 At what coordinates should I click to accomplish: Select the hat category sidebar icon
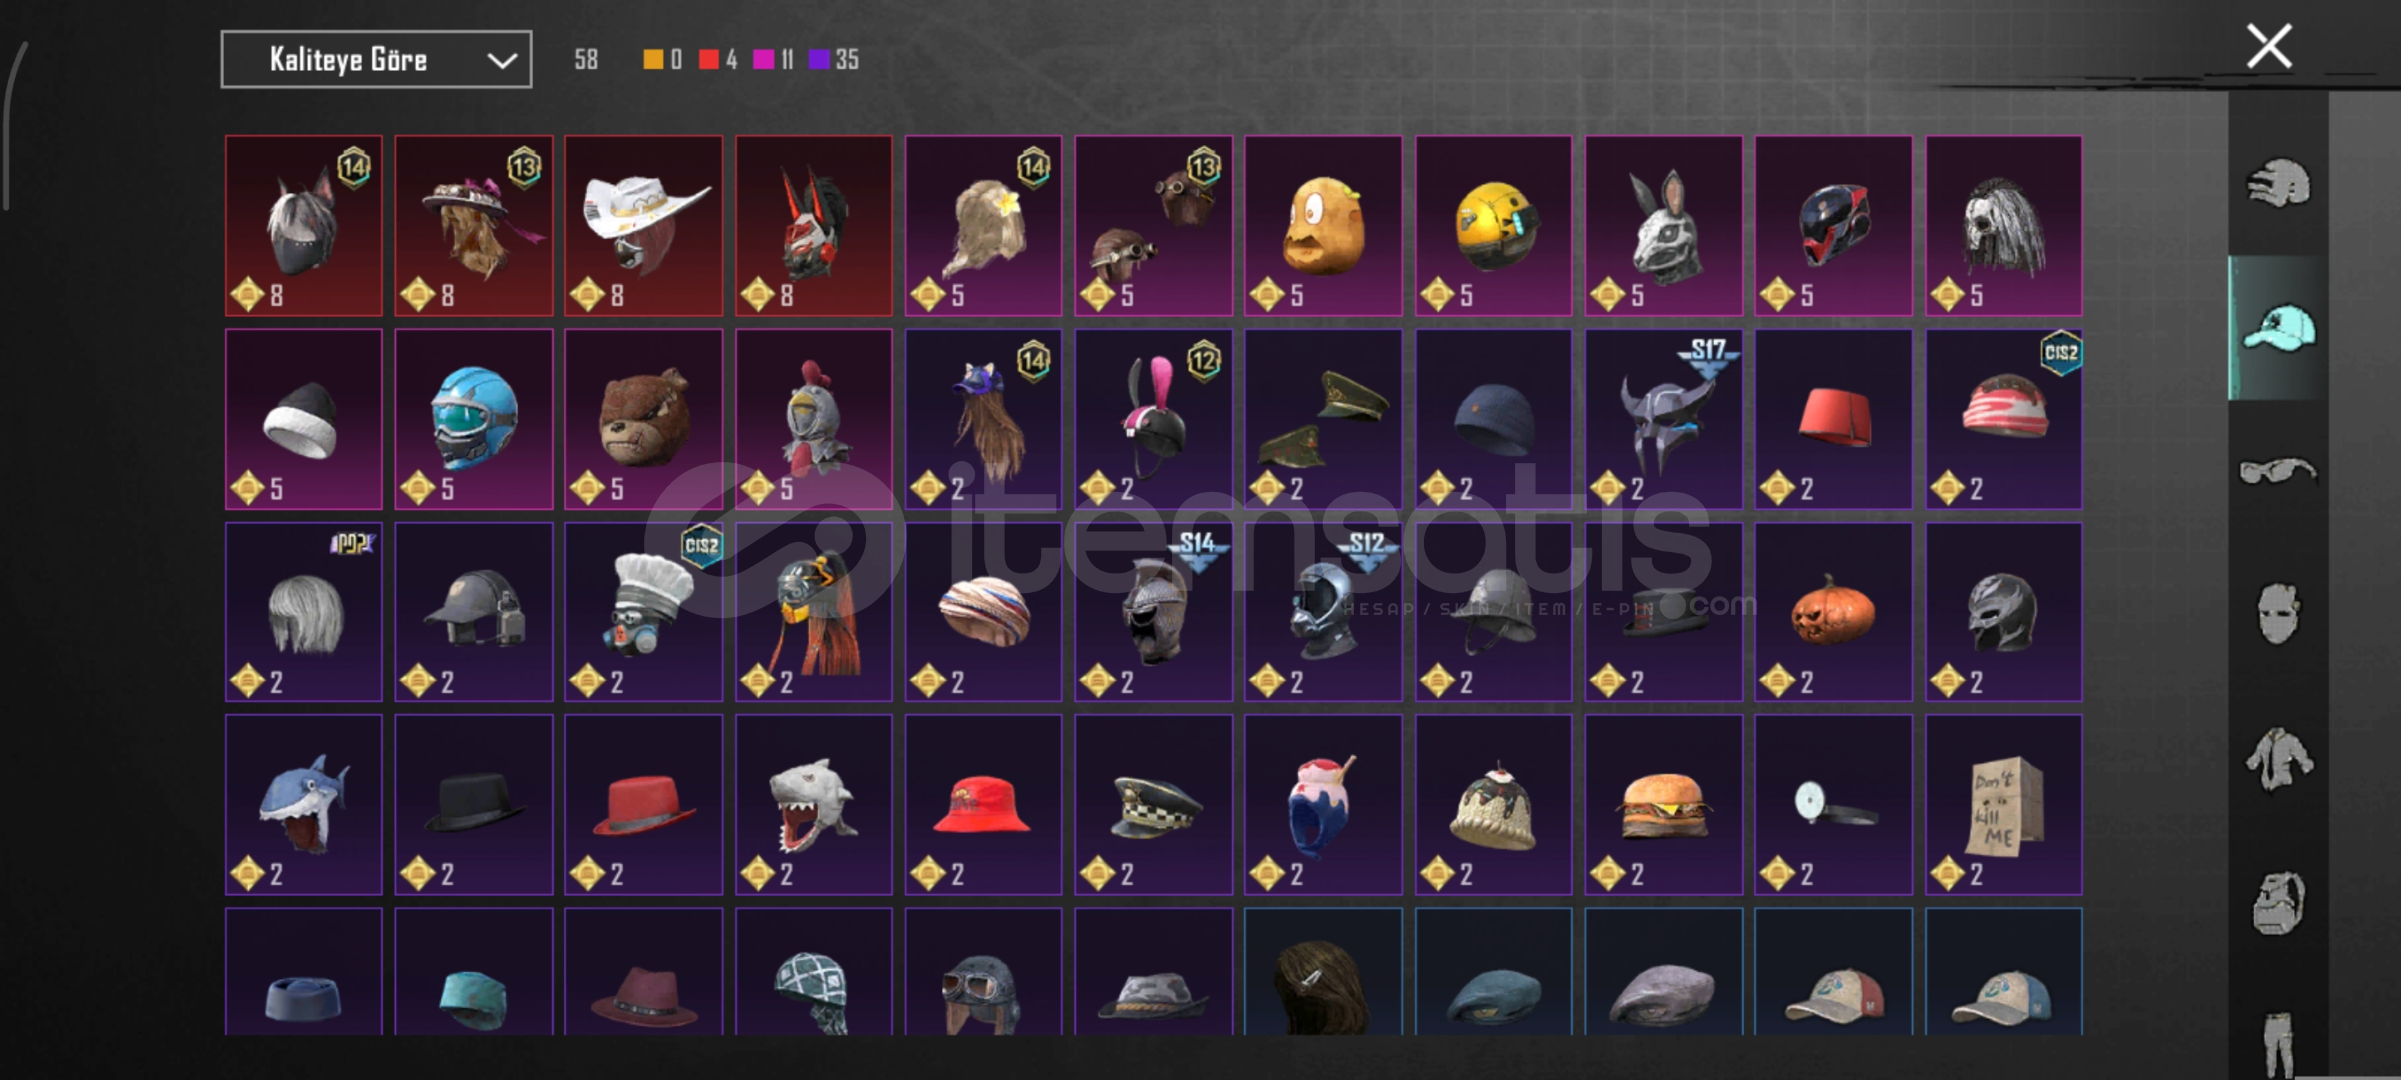pos(2279,328)
